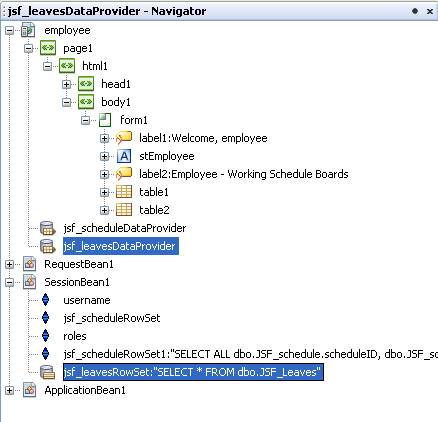This screenshot has height=422, width=438.
Task: Click the username property diamond icon
Action: (46, 300)
